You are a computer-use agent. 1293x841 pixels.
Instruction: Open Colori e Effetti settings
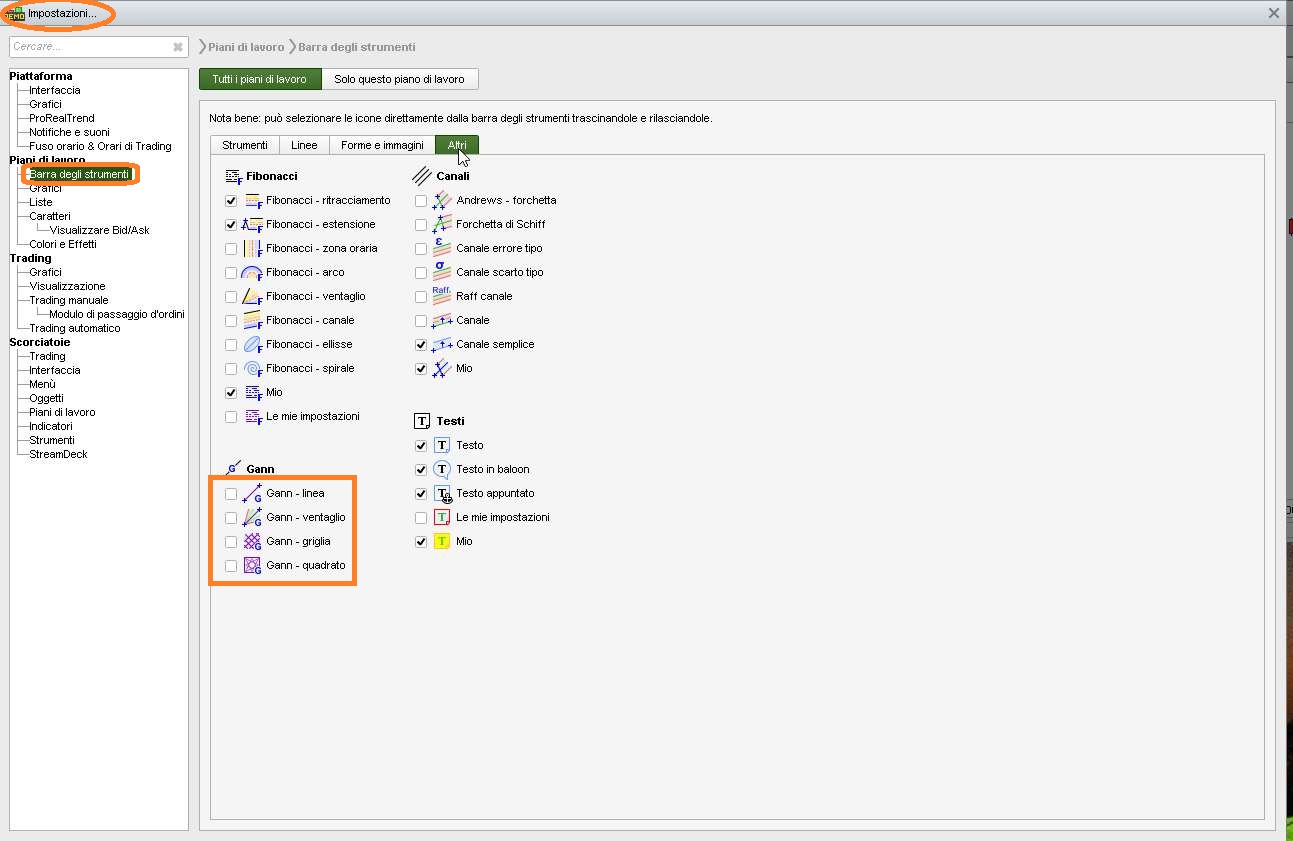63,244
